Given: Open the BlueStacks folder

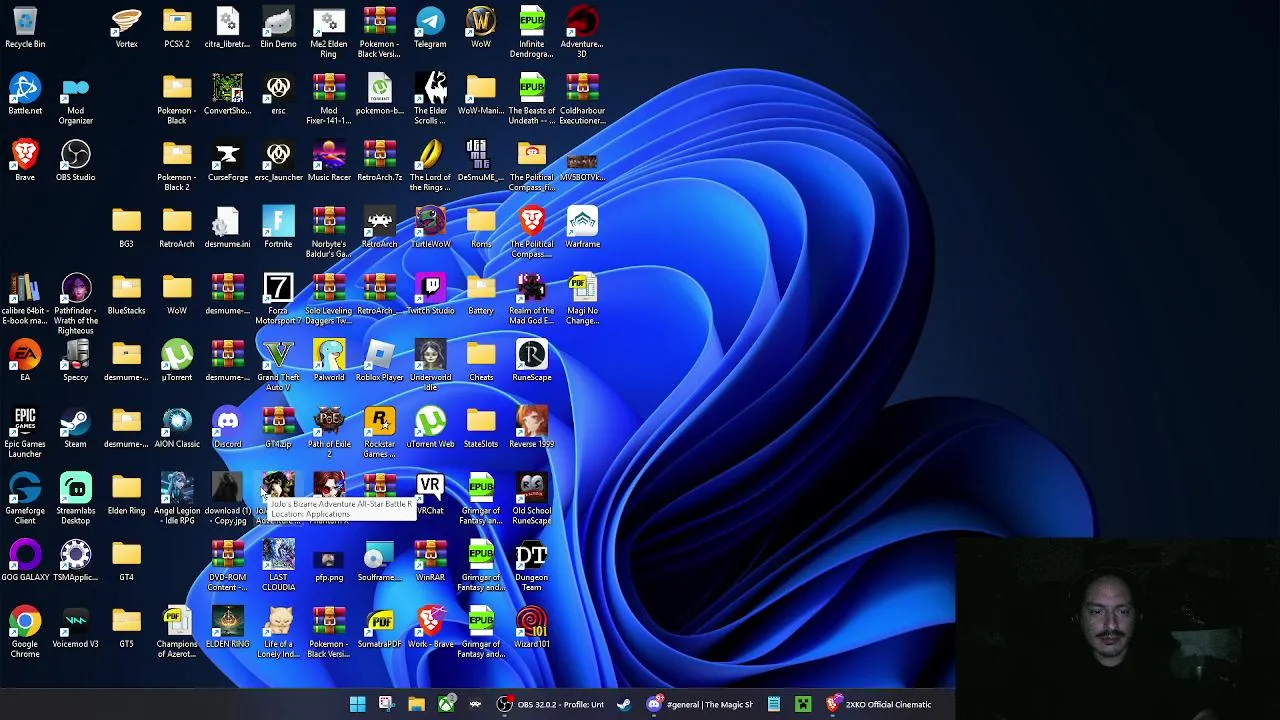Looking at the screenshot, I should pyautogui.click(x=126, y=295).
